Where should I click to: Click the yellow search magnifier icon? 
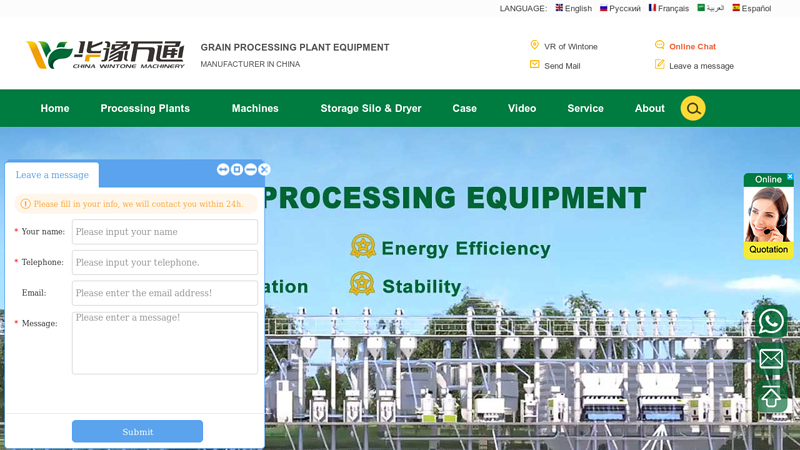693,108
